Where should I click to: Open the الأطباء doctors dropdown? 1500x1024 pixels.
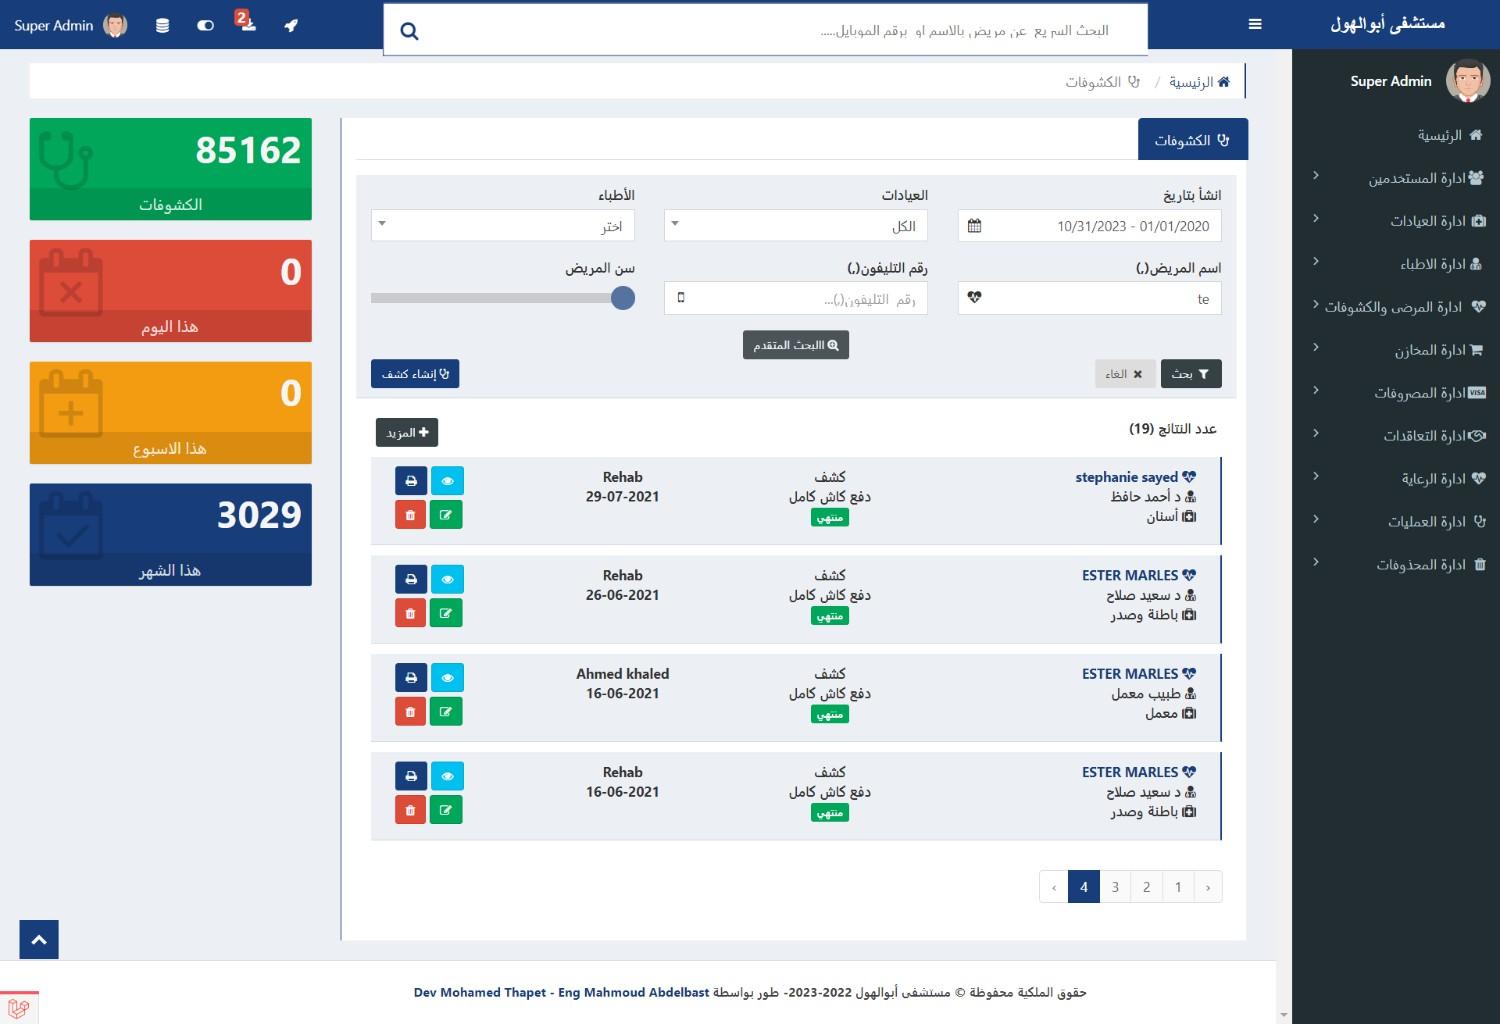click(502, 225)
